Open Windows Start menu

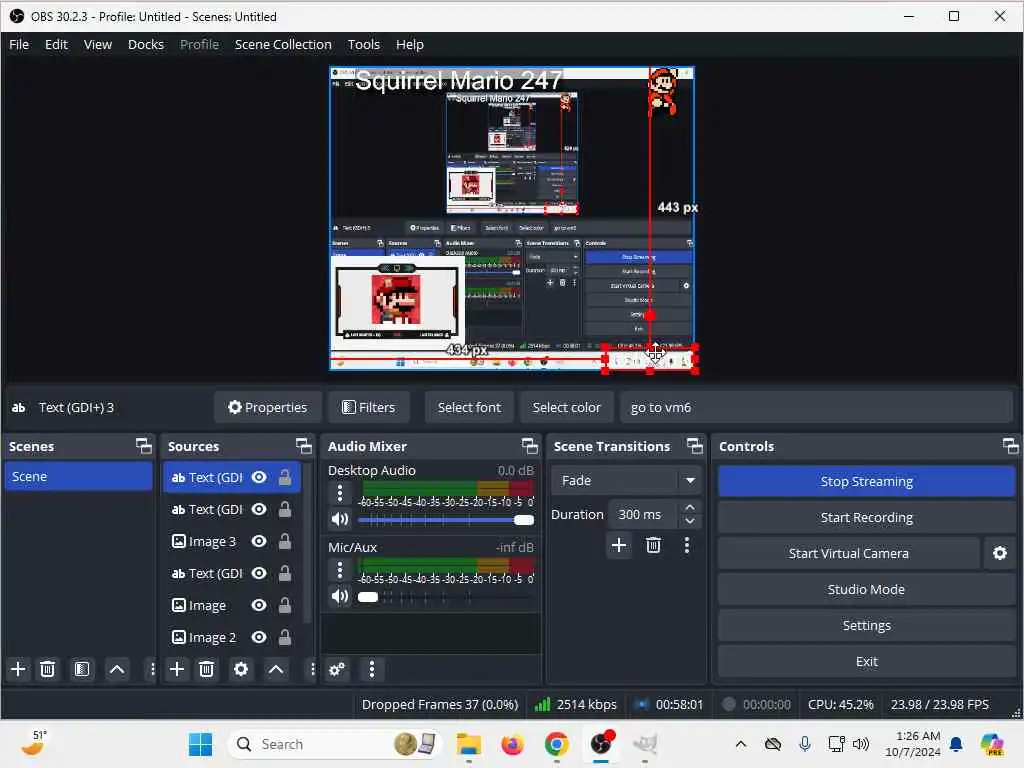tap(200, 744)
